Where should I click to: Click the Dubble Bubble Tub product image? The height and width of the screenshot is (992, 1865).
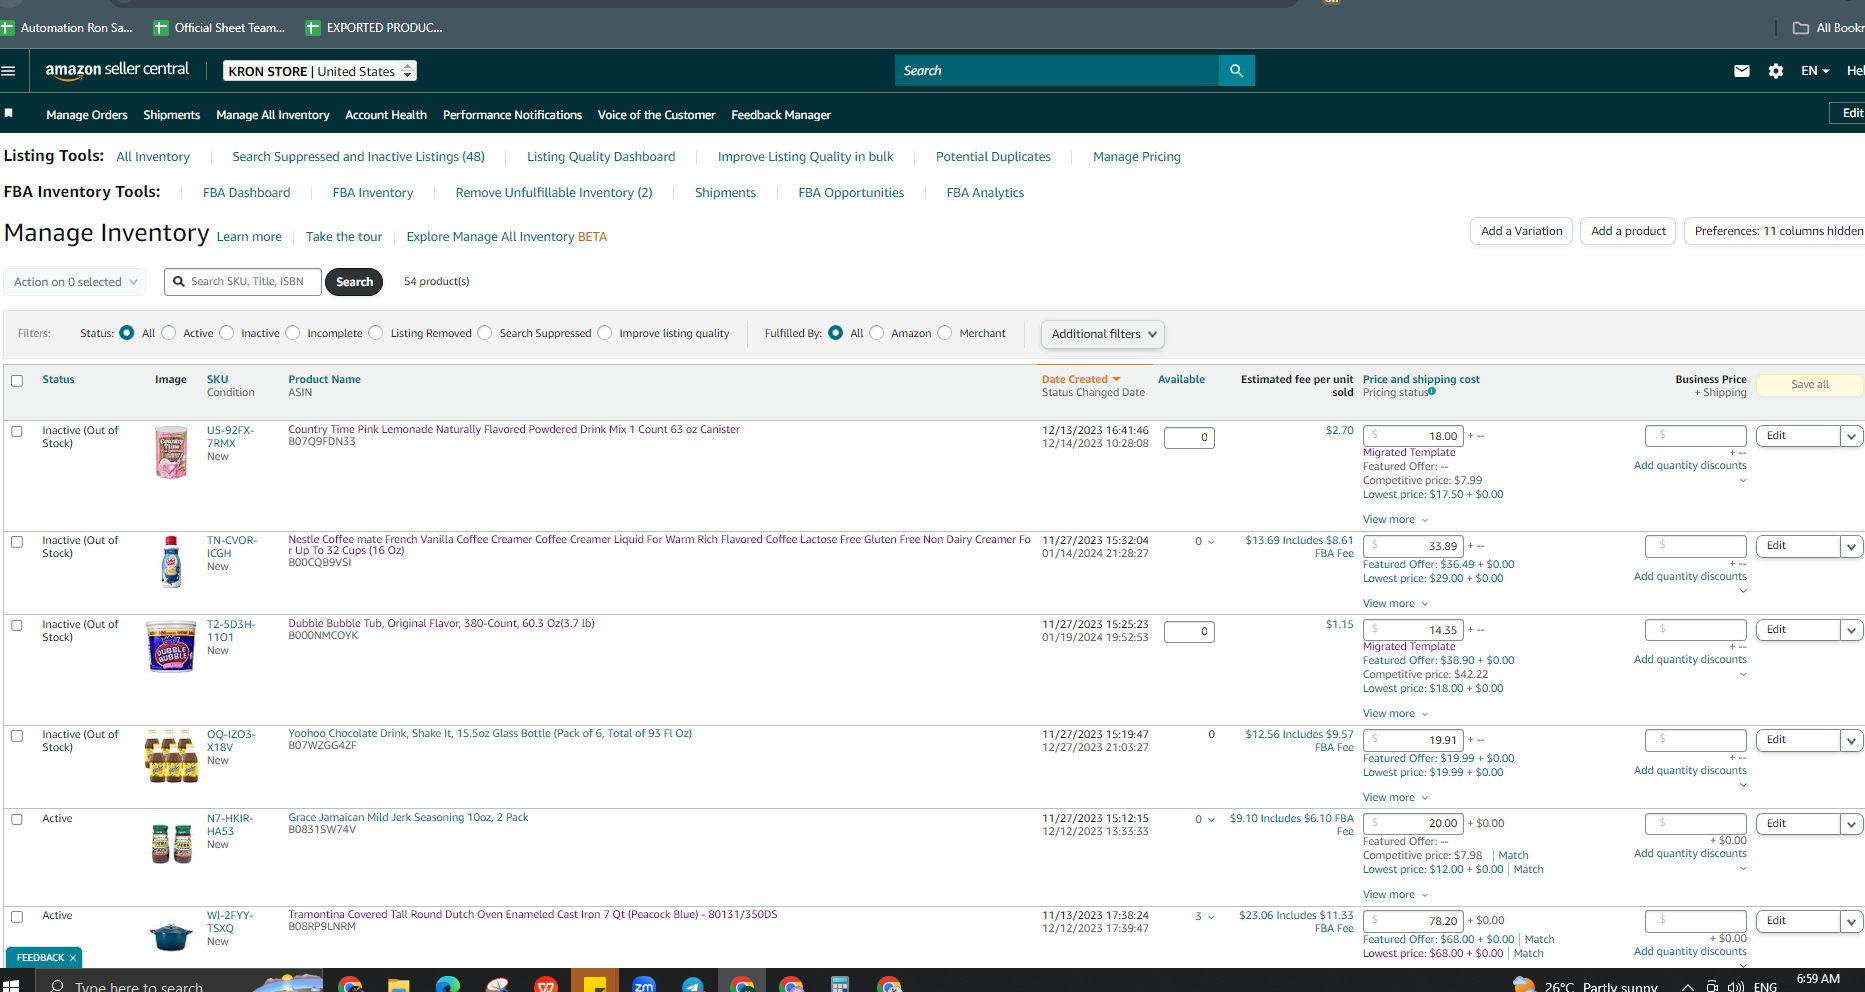[x=171, y=646]
